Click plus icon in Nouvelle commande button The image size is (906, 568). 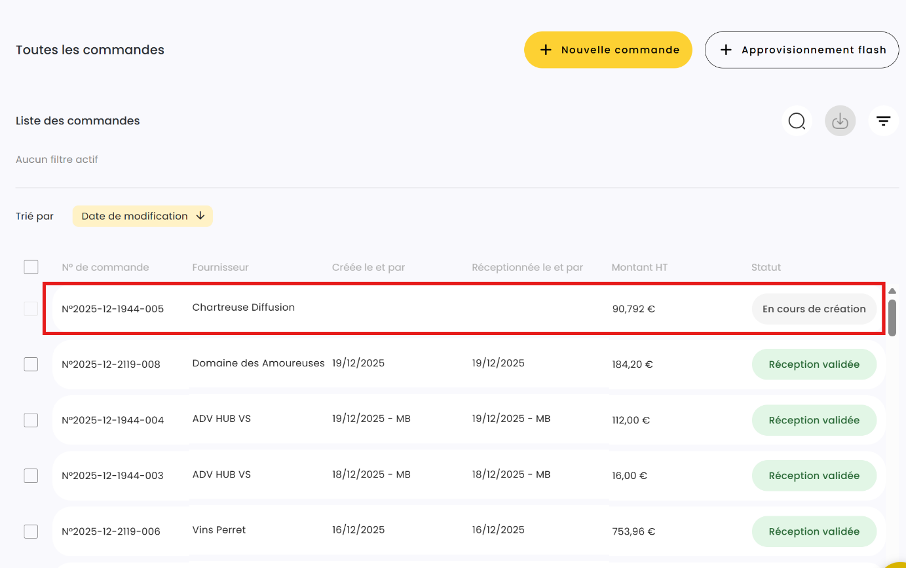pos(545,50)
